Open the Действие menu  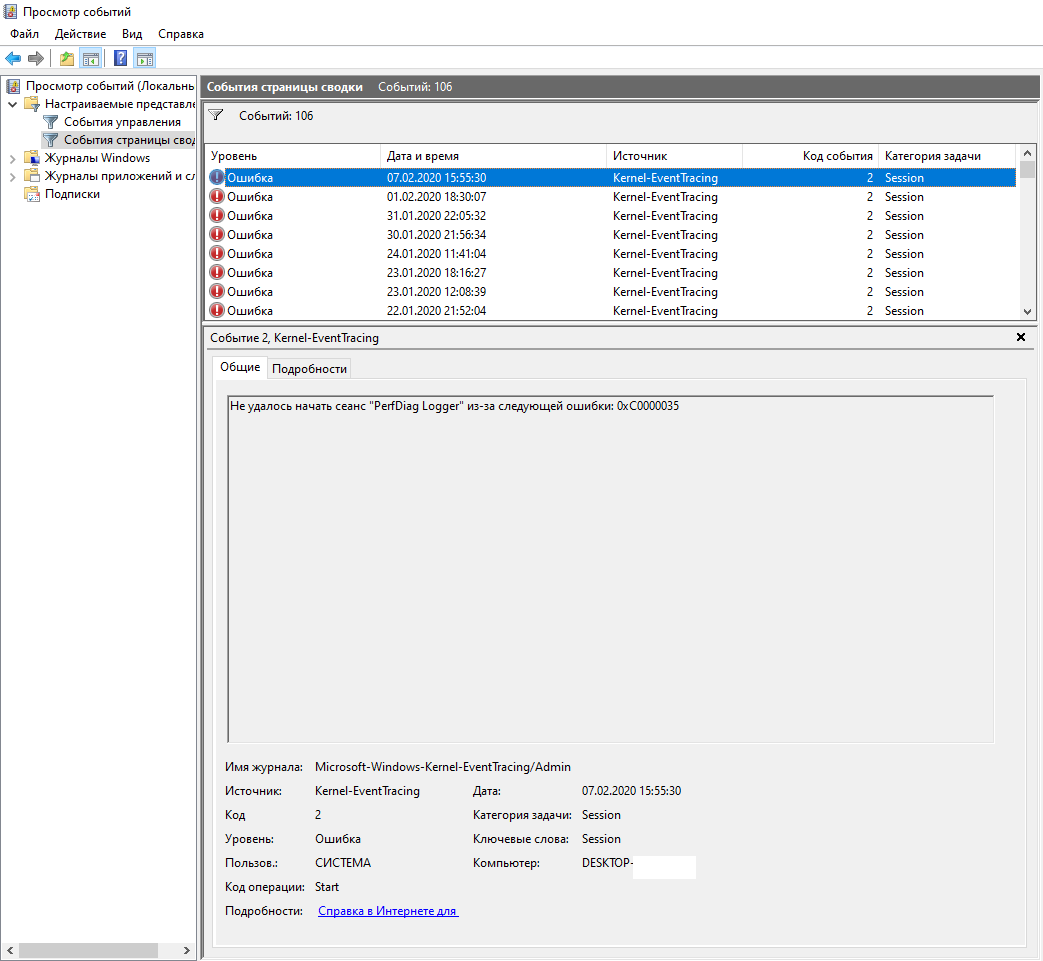(80, 34)
